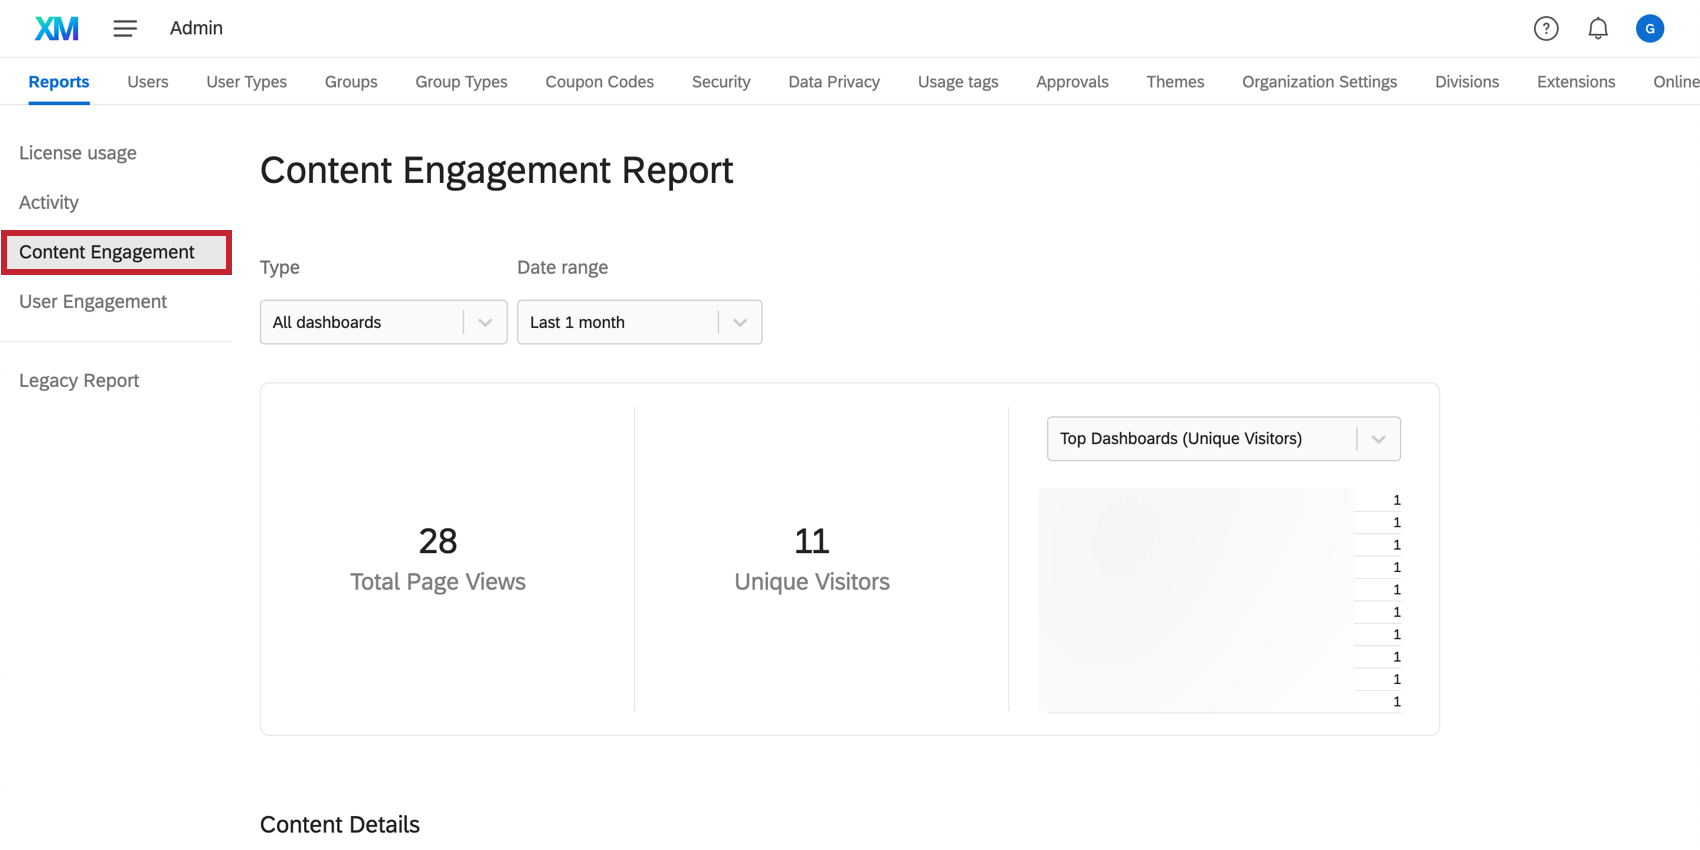This screenshot has width=1700, height=850.
Task: Open the Coupon Codes tab
Action: coord(600,82)
